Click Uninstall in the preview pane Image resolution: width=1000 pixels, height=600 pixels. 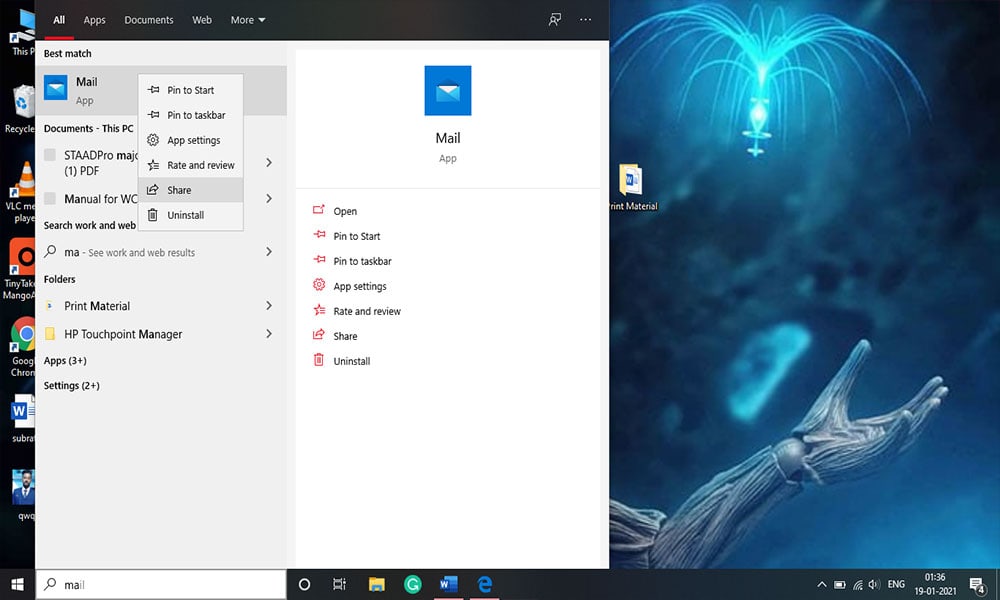point(351,361)
